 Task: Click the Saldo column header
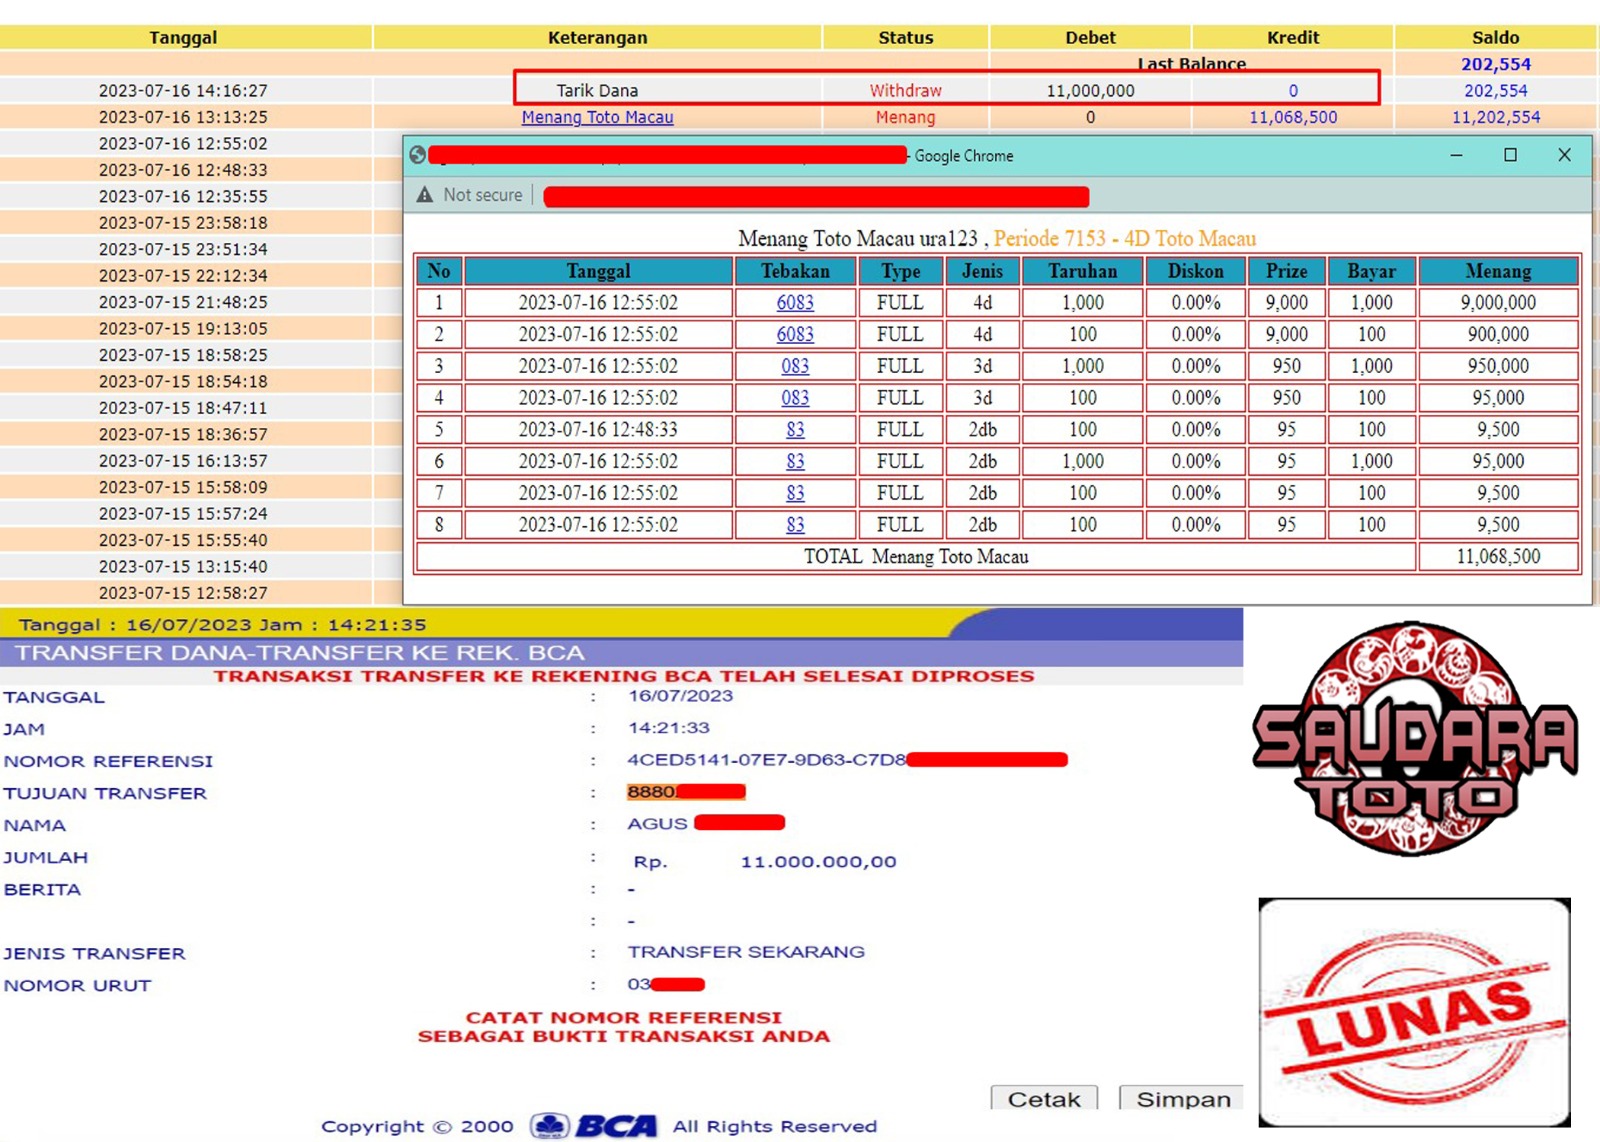point(1496,38)
